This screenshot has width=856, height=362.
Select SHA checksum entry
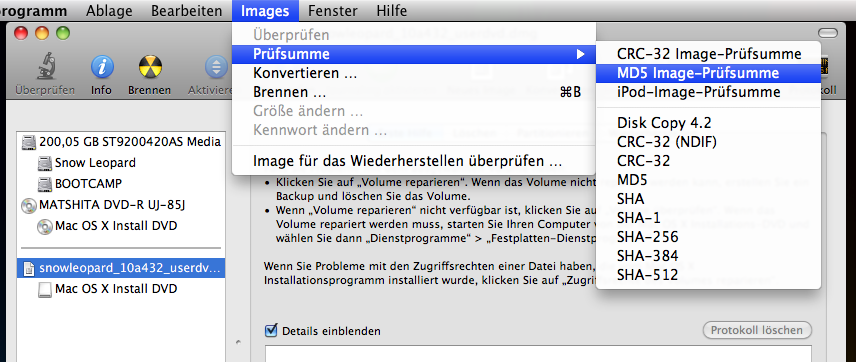tap(709, 199)
